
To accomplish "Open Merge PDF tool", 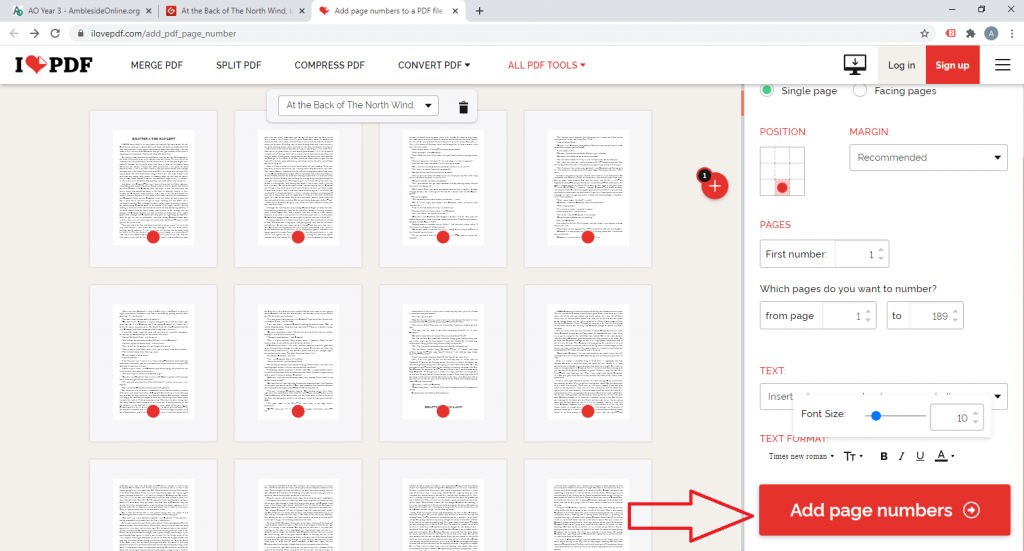I will click(x=157, y=65).
